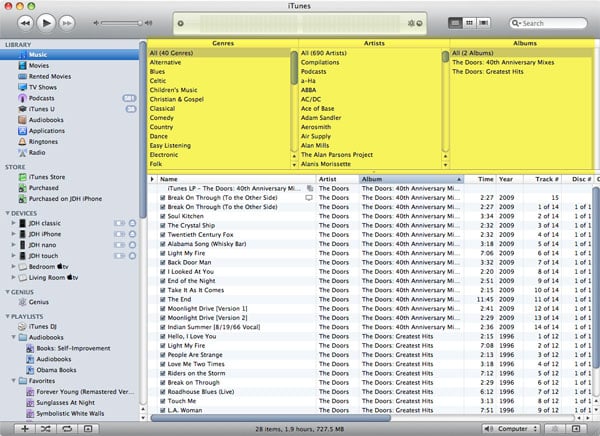Select Alternative in the Genres list
This screenshot has width=600, height=436.
[219, 62]
